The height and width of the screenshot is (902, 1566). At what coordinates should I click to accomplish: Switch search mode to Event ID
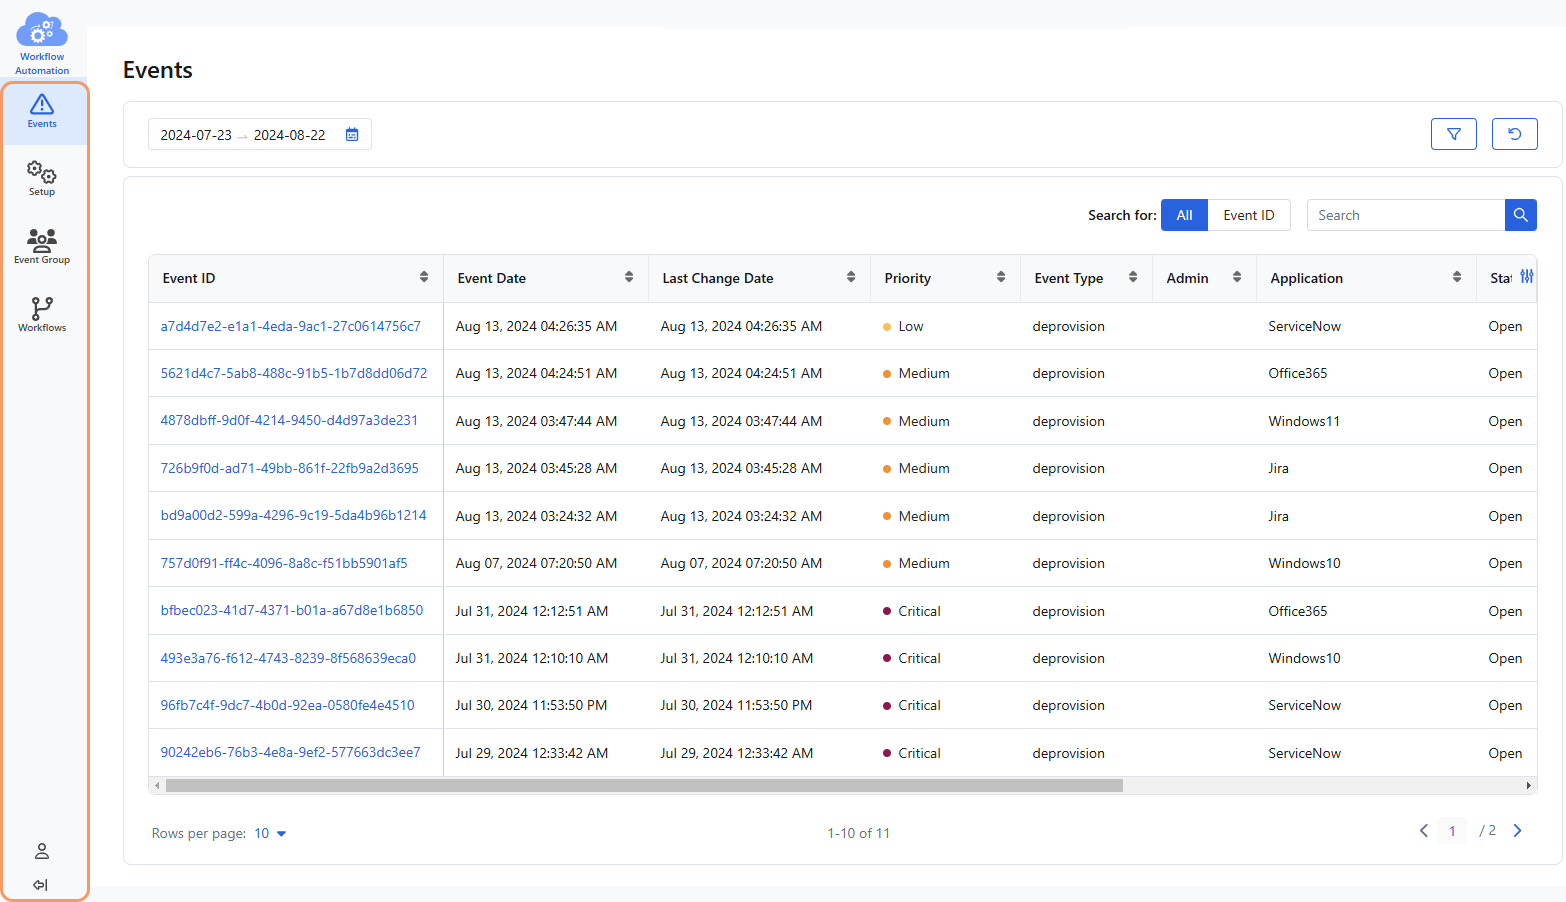coord(1248,215)
